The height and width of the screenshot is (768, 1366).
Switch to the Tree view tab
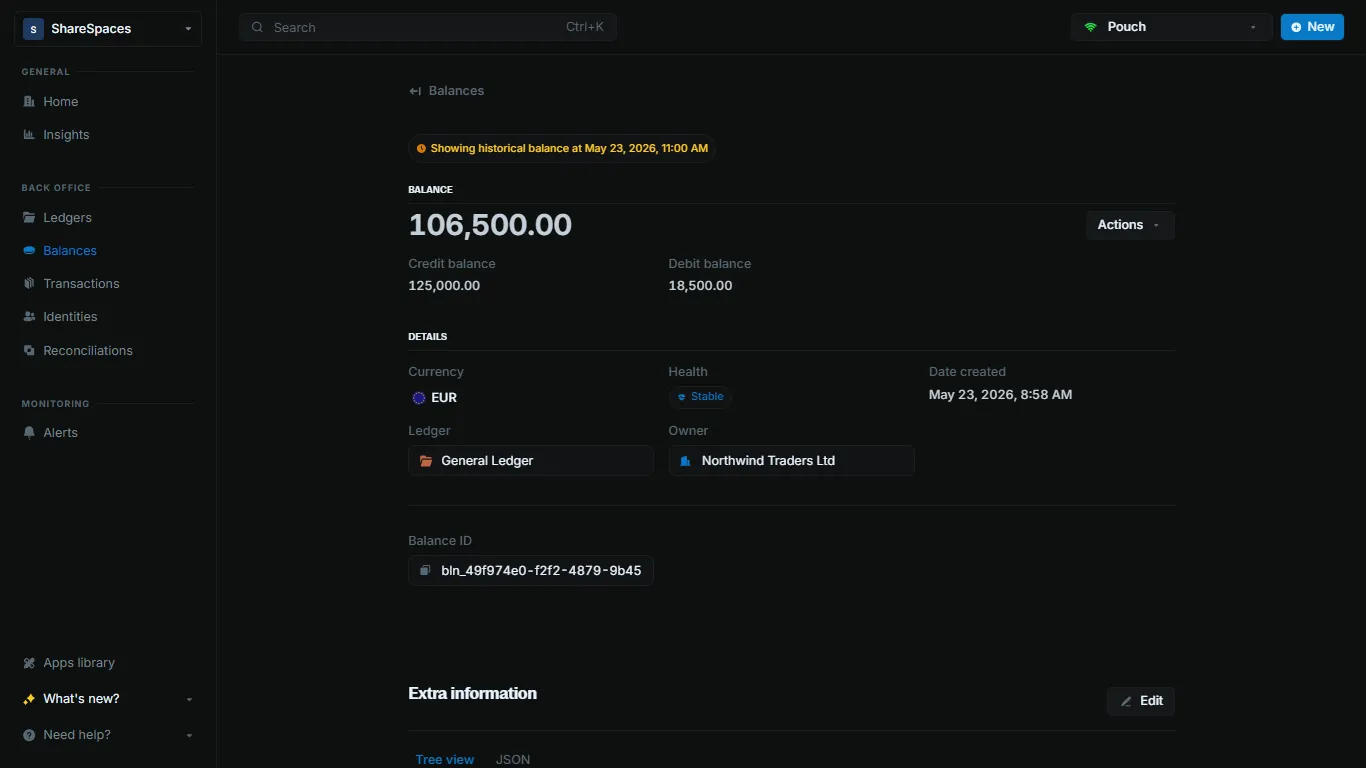click(x=445, y=759)
